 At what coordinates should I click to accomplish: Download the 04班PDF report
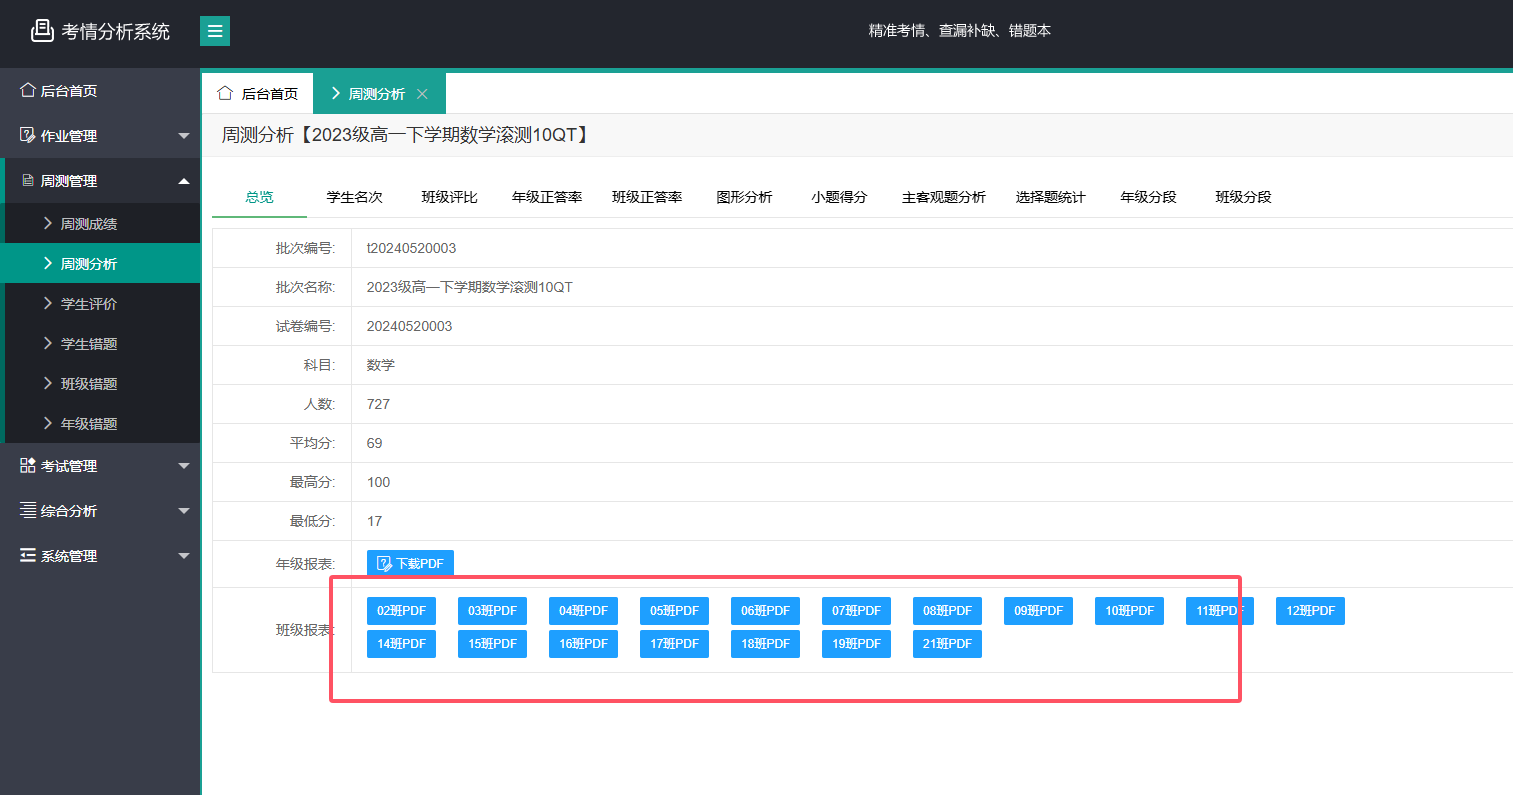[x=583, y=610]
